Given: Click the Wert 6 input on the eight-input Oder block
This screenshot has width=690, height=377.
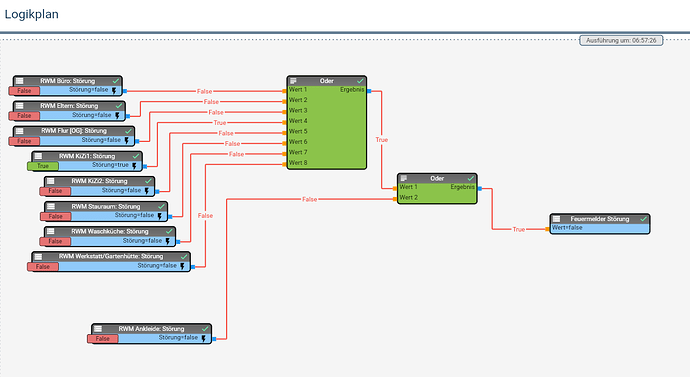Looking at the screenshot, I should click(298, 142).
